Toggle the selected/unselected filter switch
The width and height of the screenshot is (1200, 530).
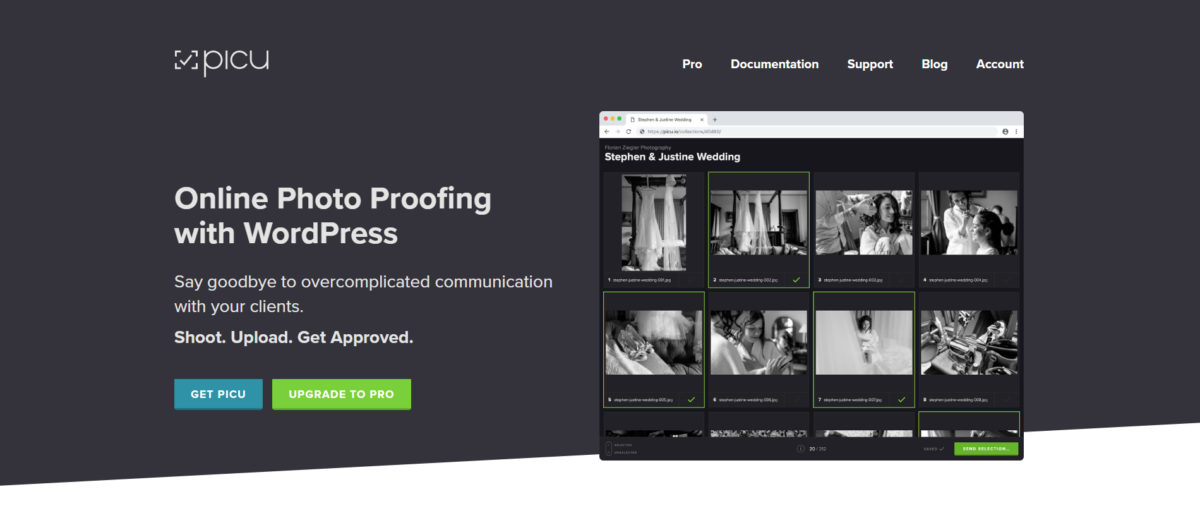[x=608, y=449]
